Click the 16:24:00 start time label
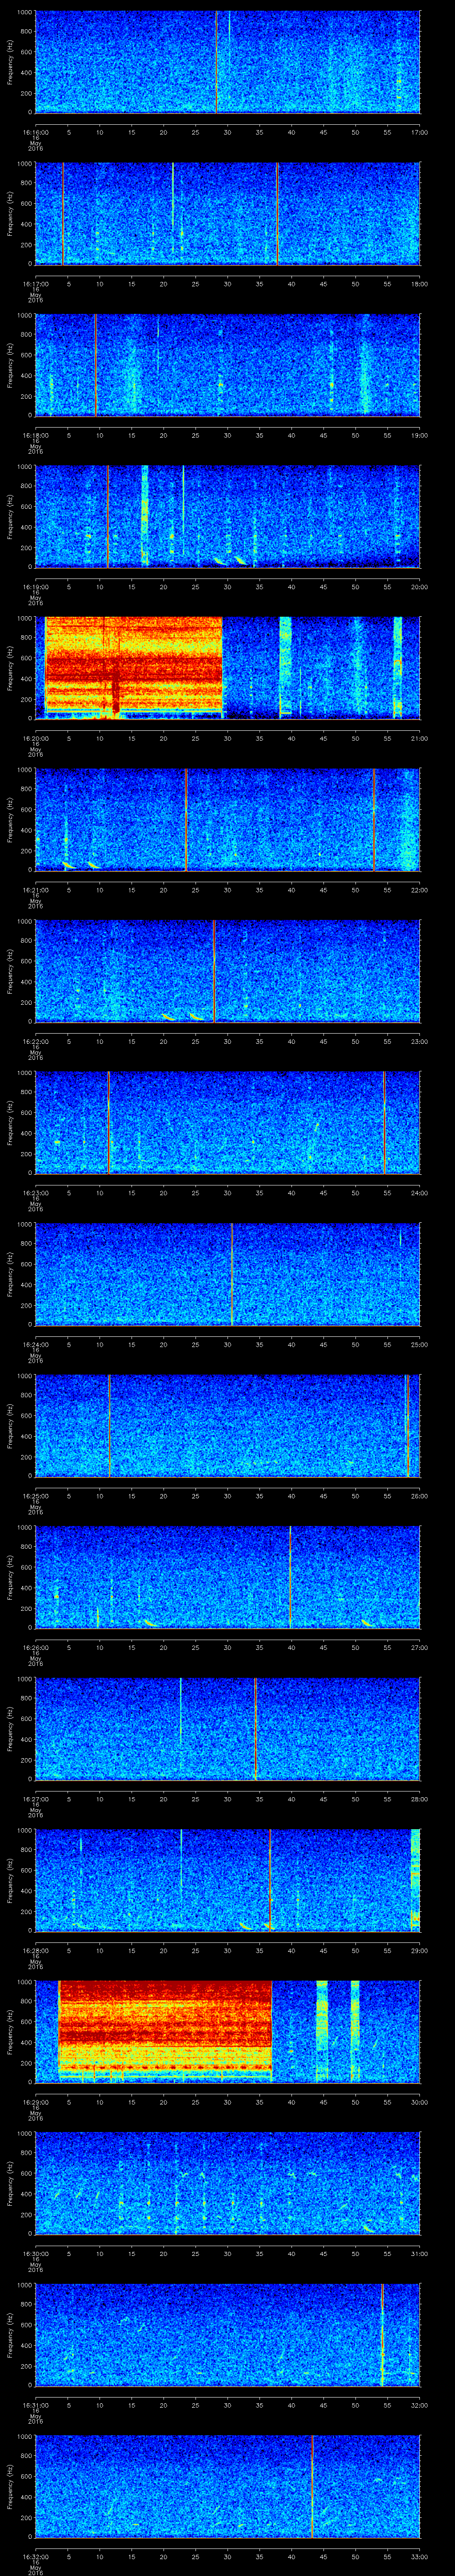 coord(35,1344)
